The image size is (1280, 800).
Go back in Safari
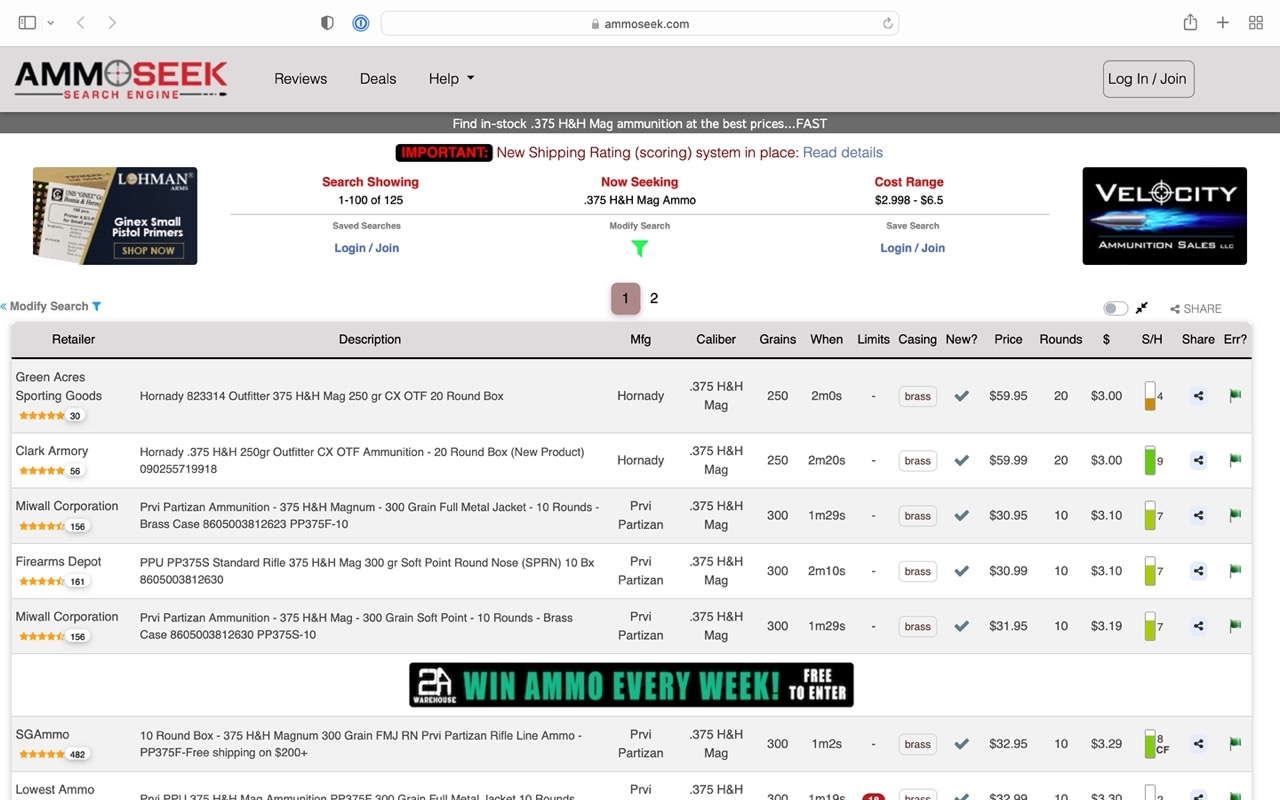(x=81, y=22)
